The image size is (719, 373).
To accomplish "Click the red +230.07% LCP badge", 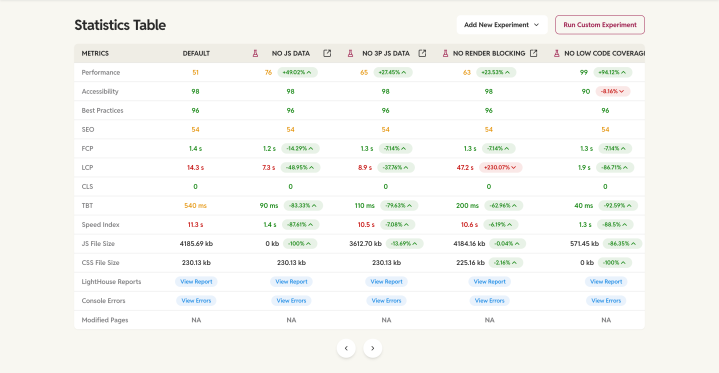I will click(x=500, y=167).
